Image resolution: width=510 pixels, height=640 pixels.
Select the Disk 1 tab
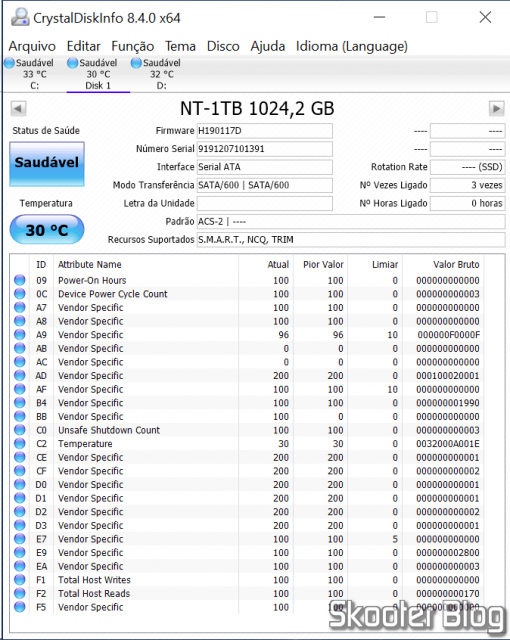pos(98,74)
